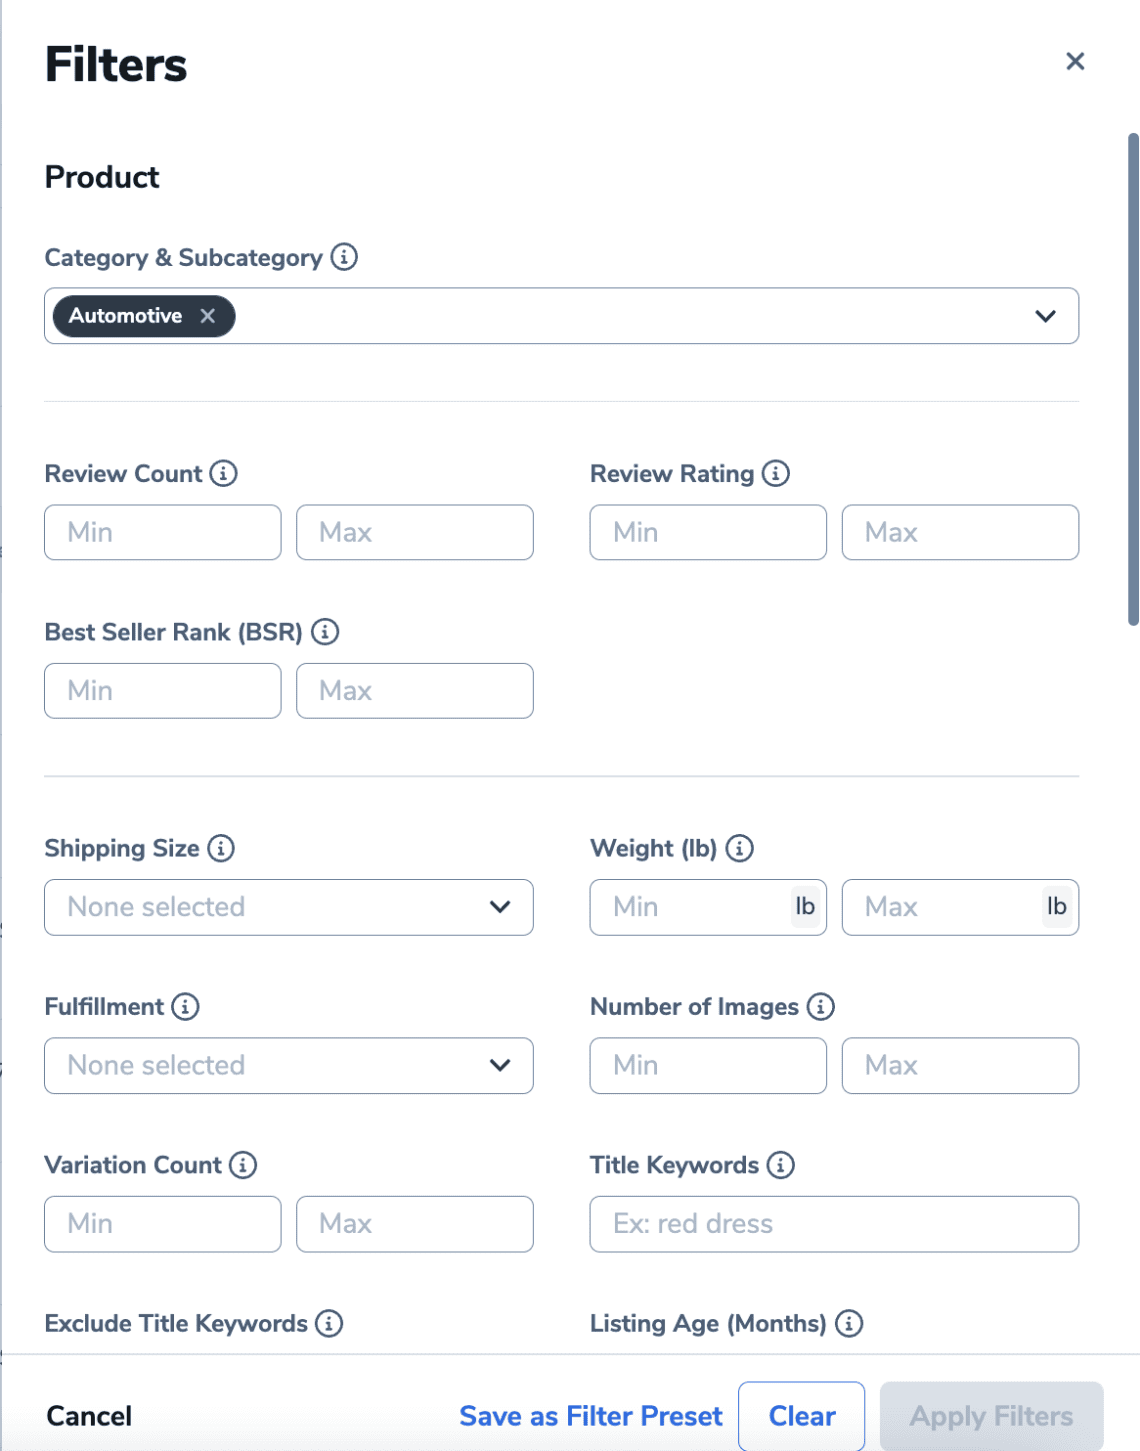Click the Cancel button
The width and height of the screenshot is (1140, 1451).
tap(88, 1416)
